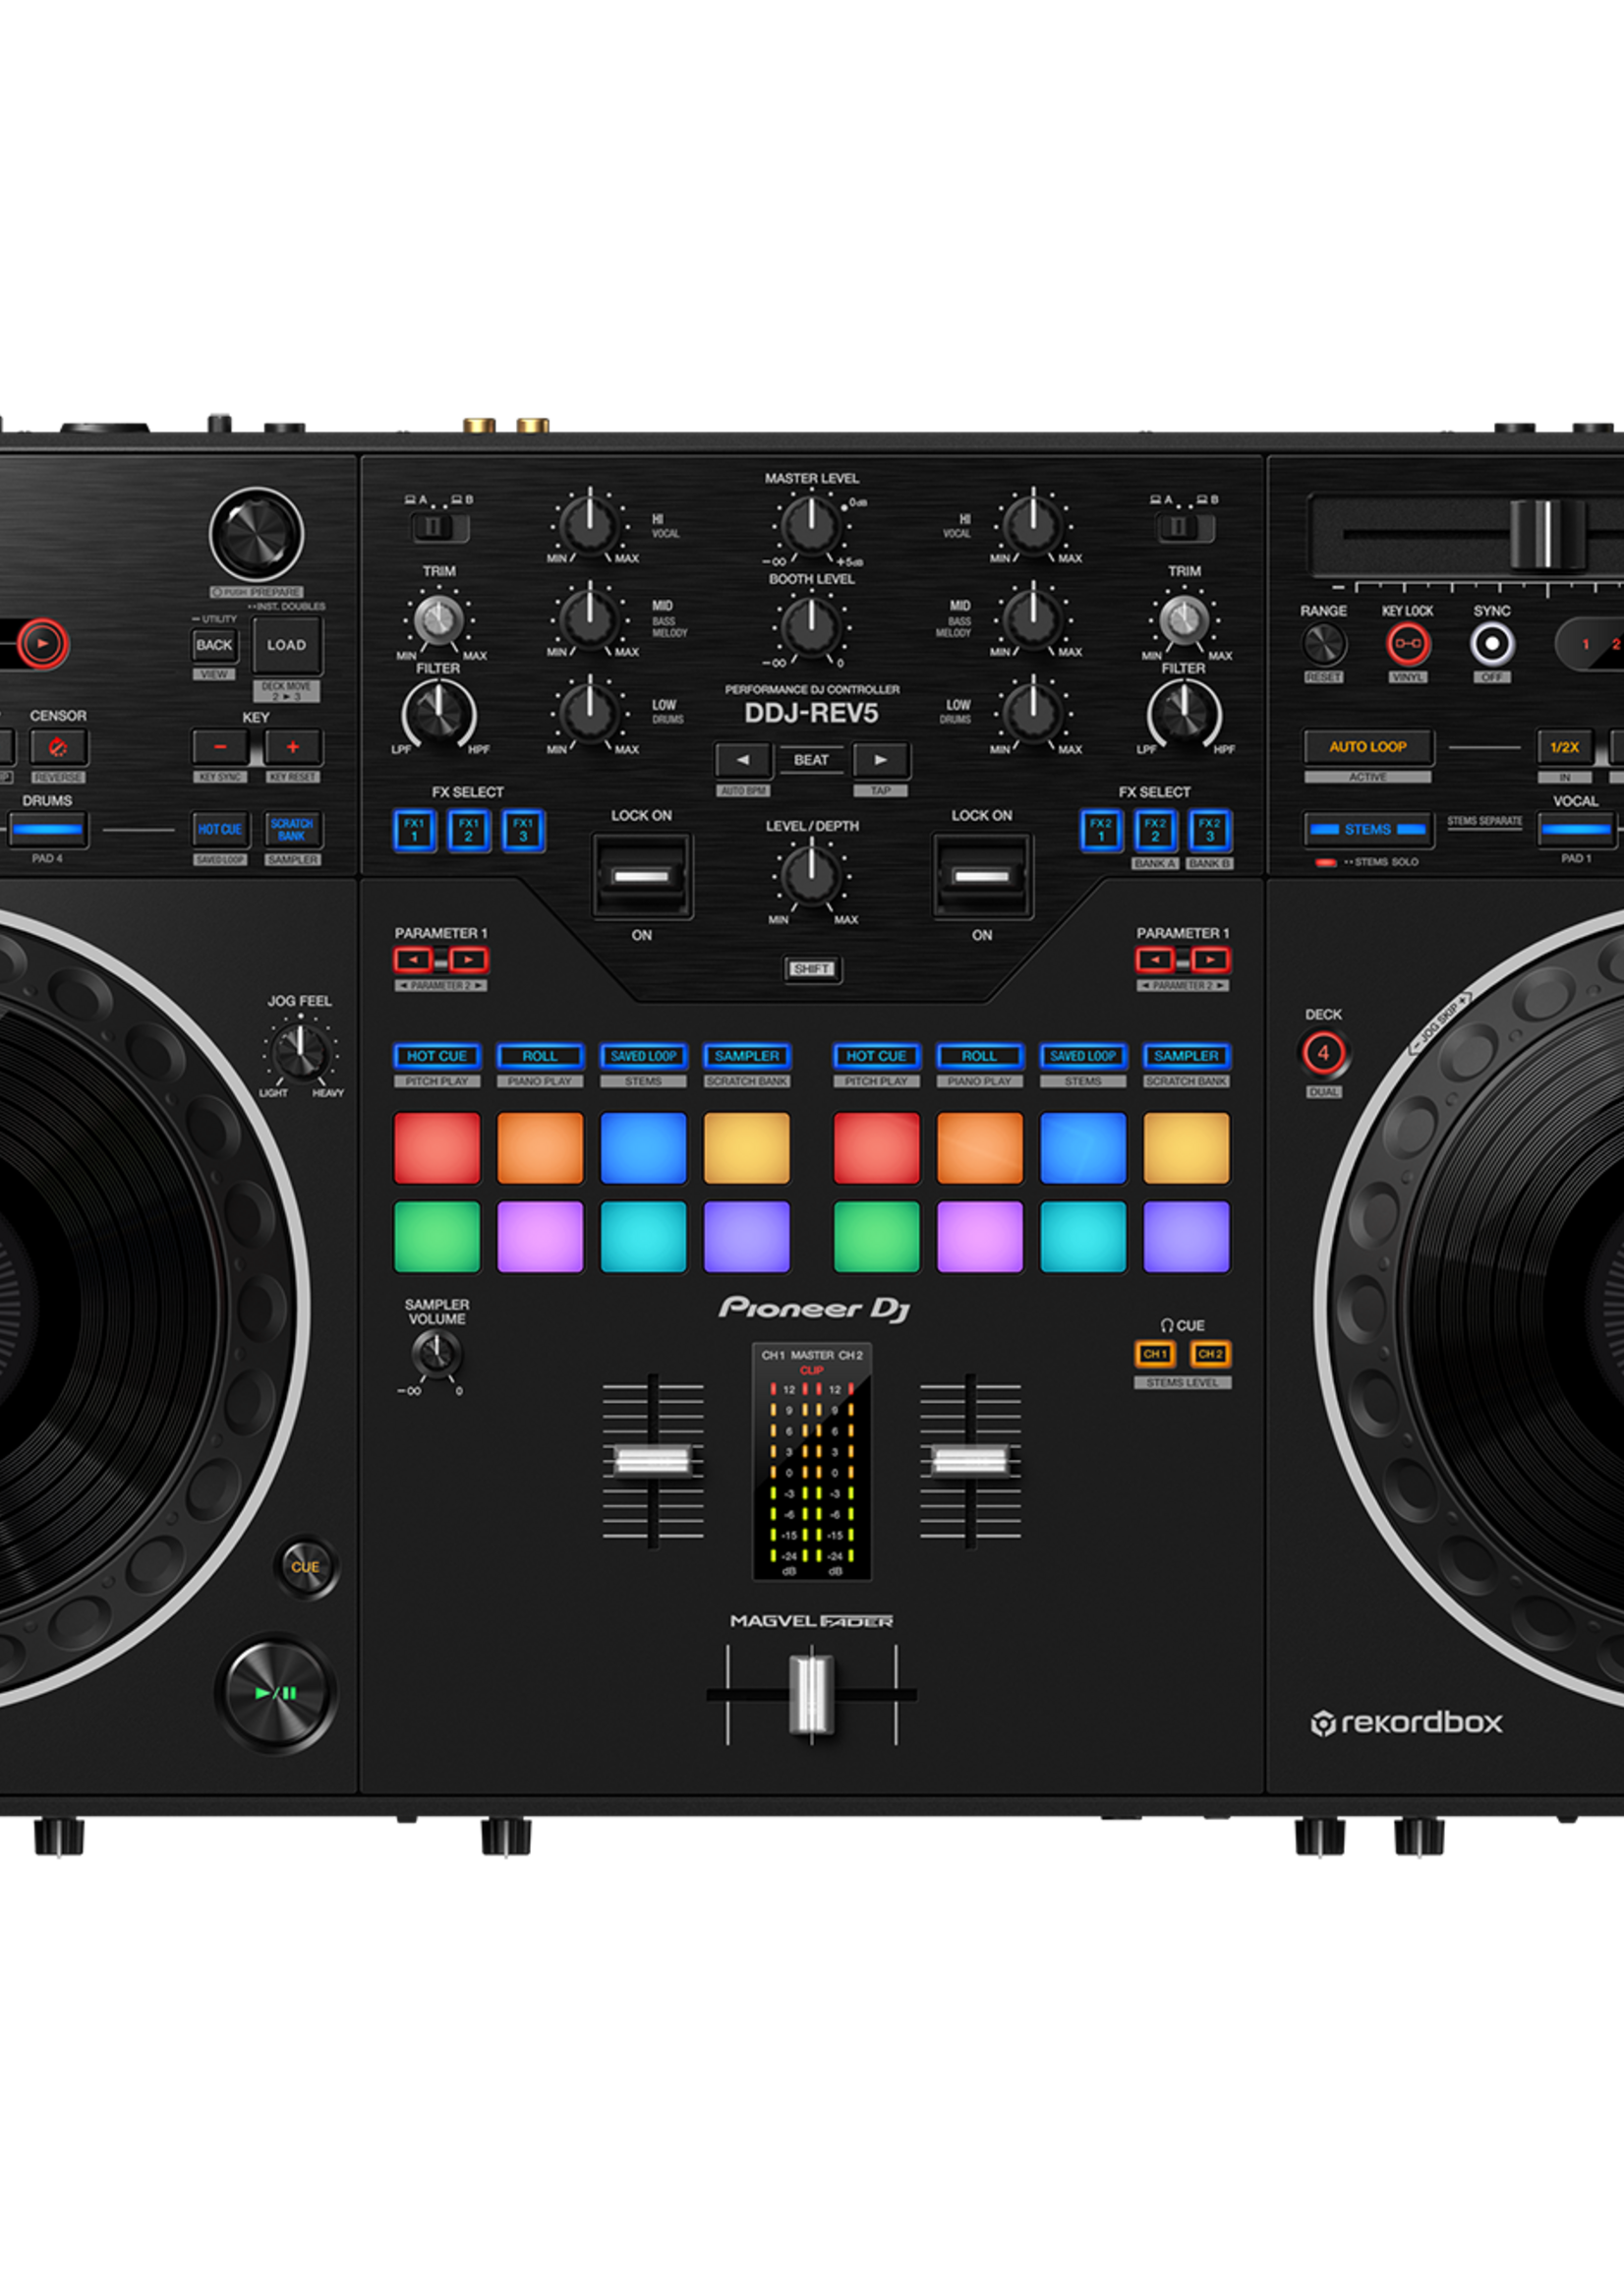This screenshot has height=2274, width=1624.
Task: Tap the round CUE button on left deck
Action: click(x=305, y=1567)
